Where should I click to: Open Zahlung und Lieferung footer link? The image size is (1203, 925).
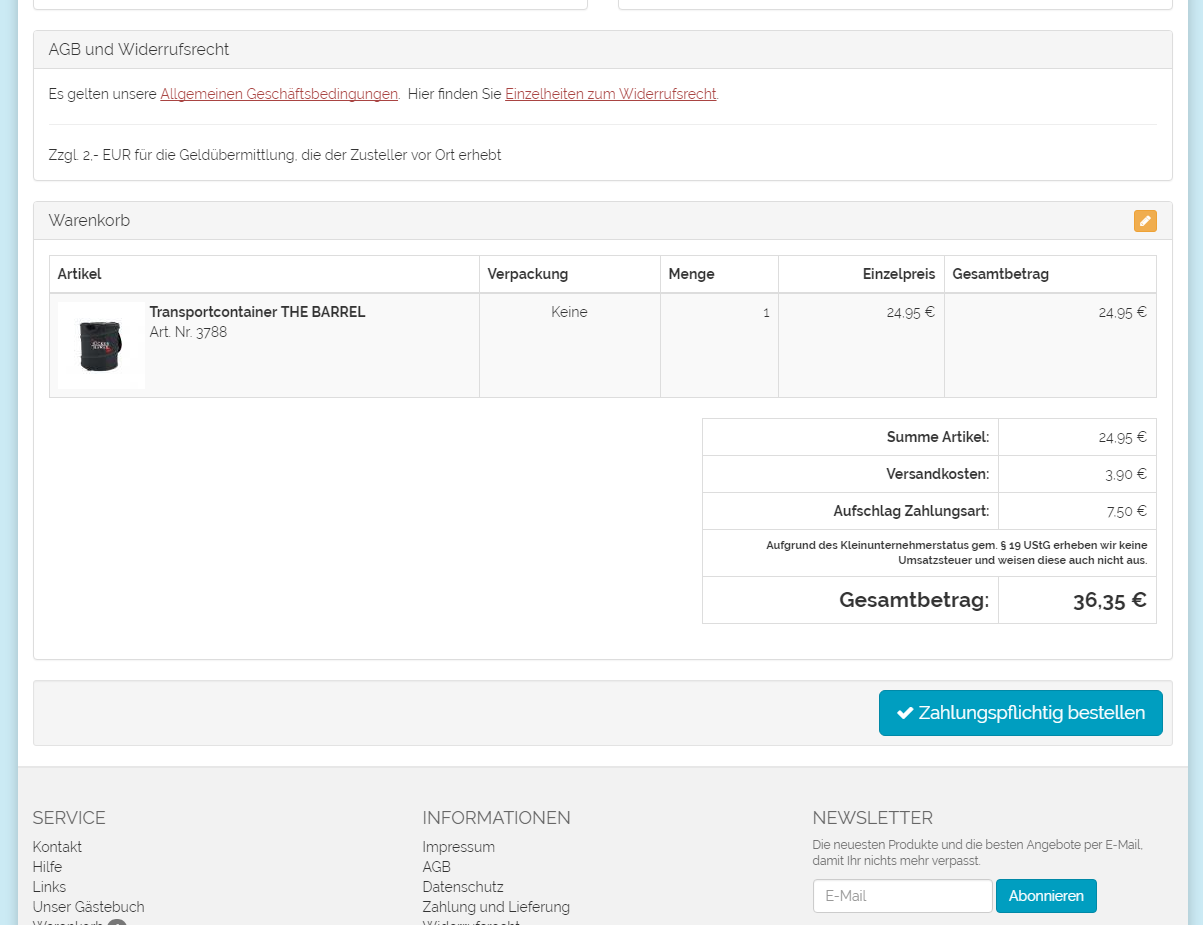point(496,907)
